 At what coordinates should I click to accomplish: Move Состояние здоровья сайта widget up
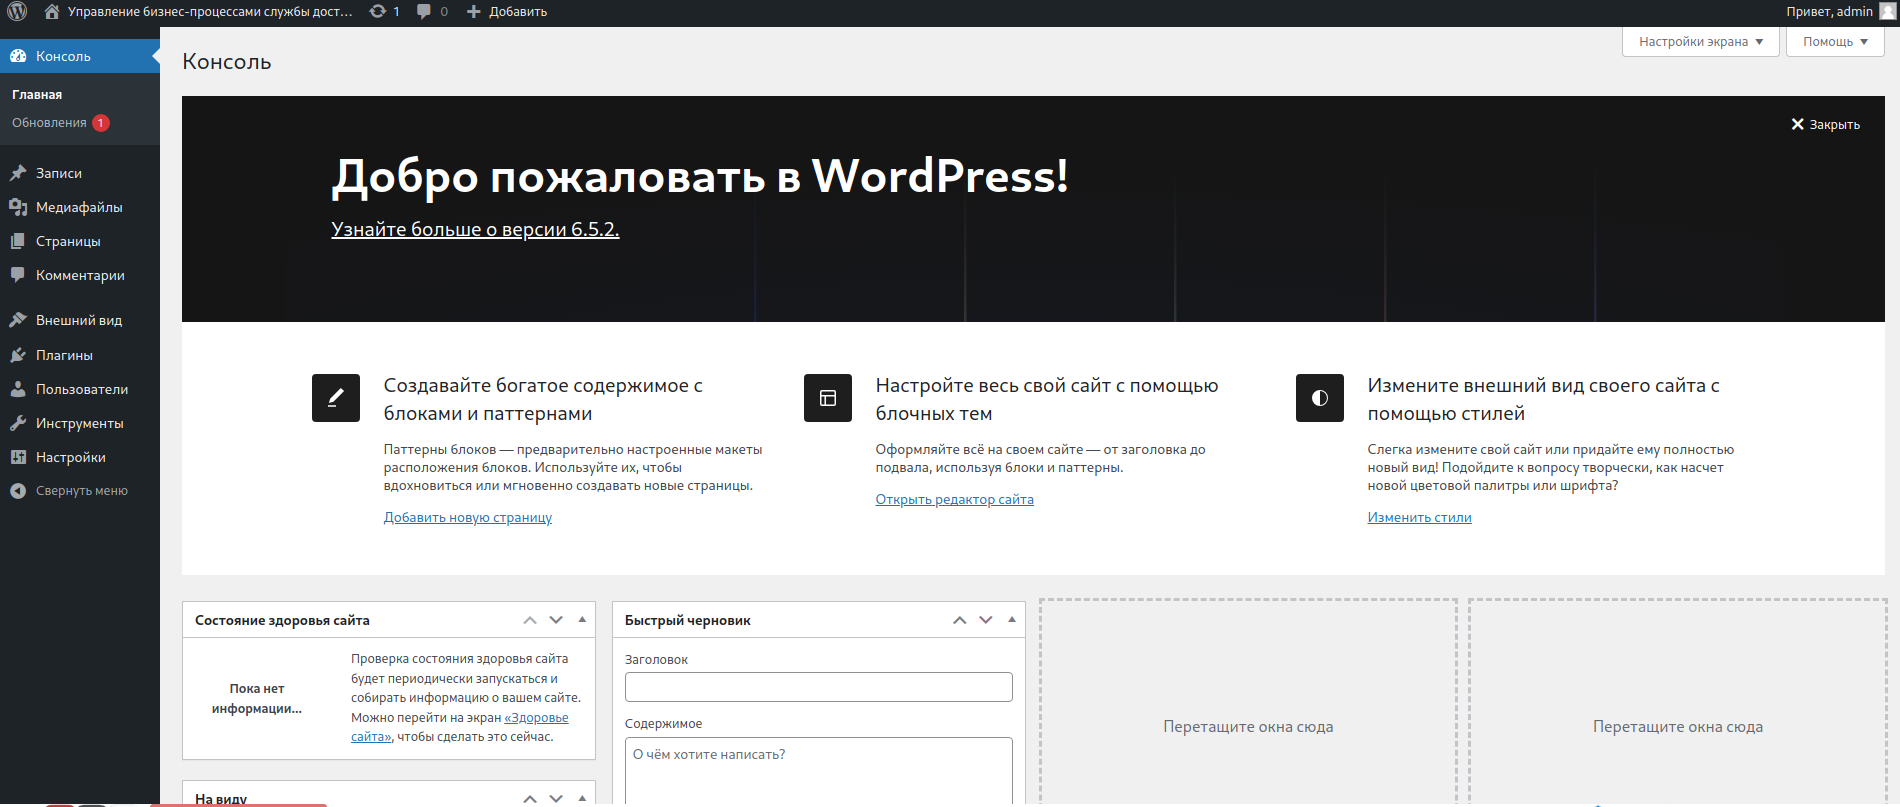coord(530,620)
